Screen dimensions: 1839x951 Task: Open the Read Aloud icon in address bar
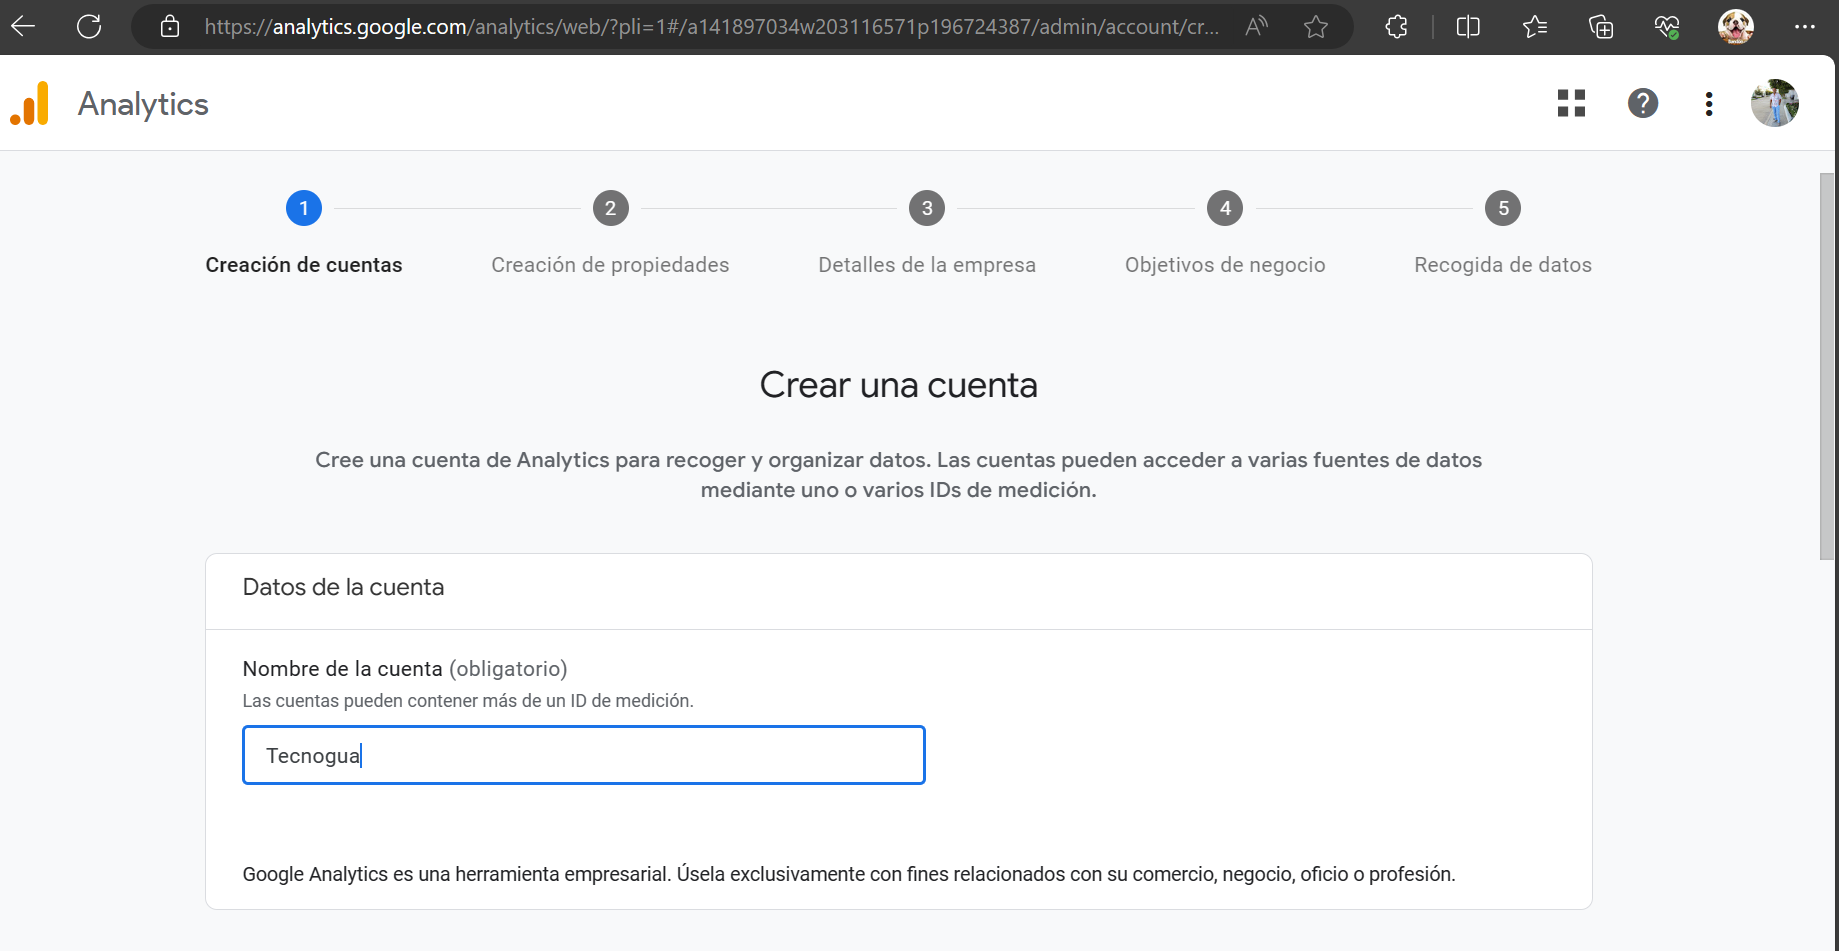[x=1257, y=26]
